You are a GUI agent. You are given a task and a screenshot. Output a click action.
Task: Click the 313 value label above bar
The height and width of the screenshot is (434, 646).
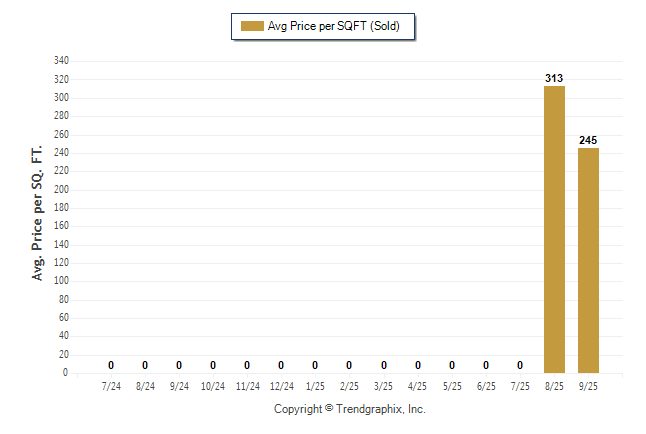click(554, 77)
